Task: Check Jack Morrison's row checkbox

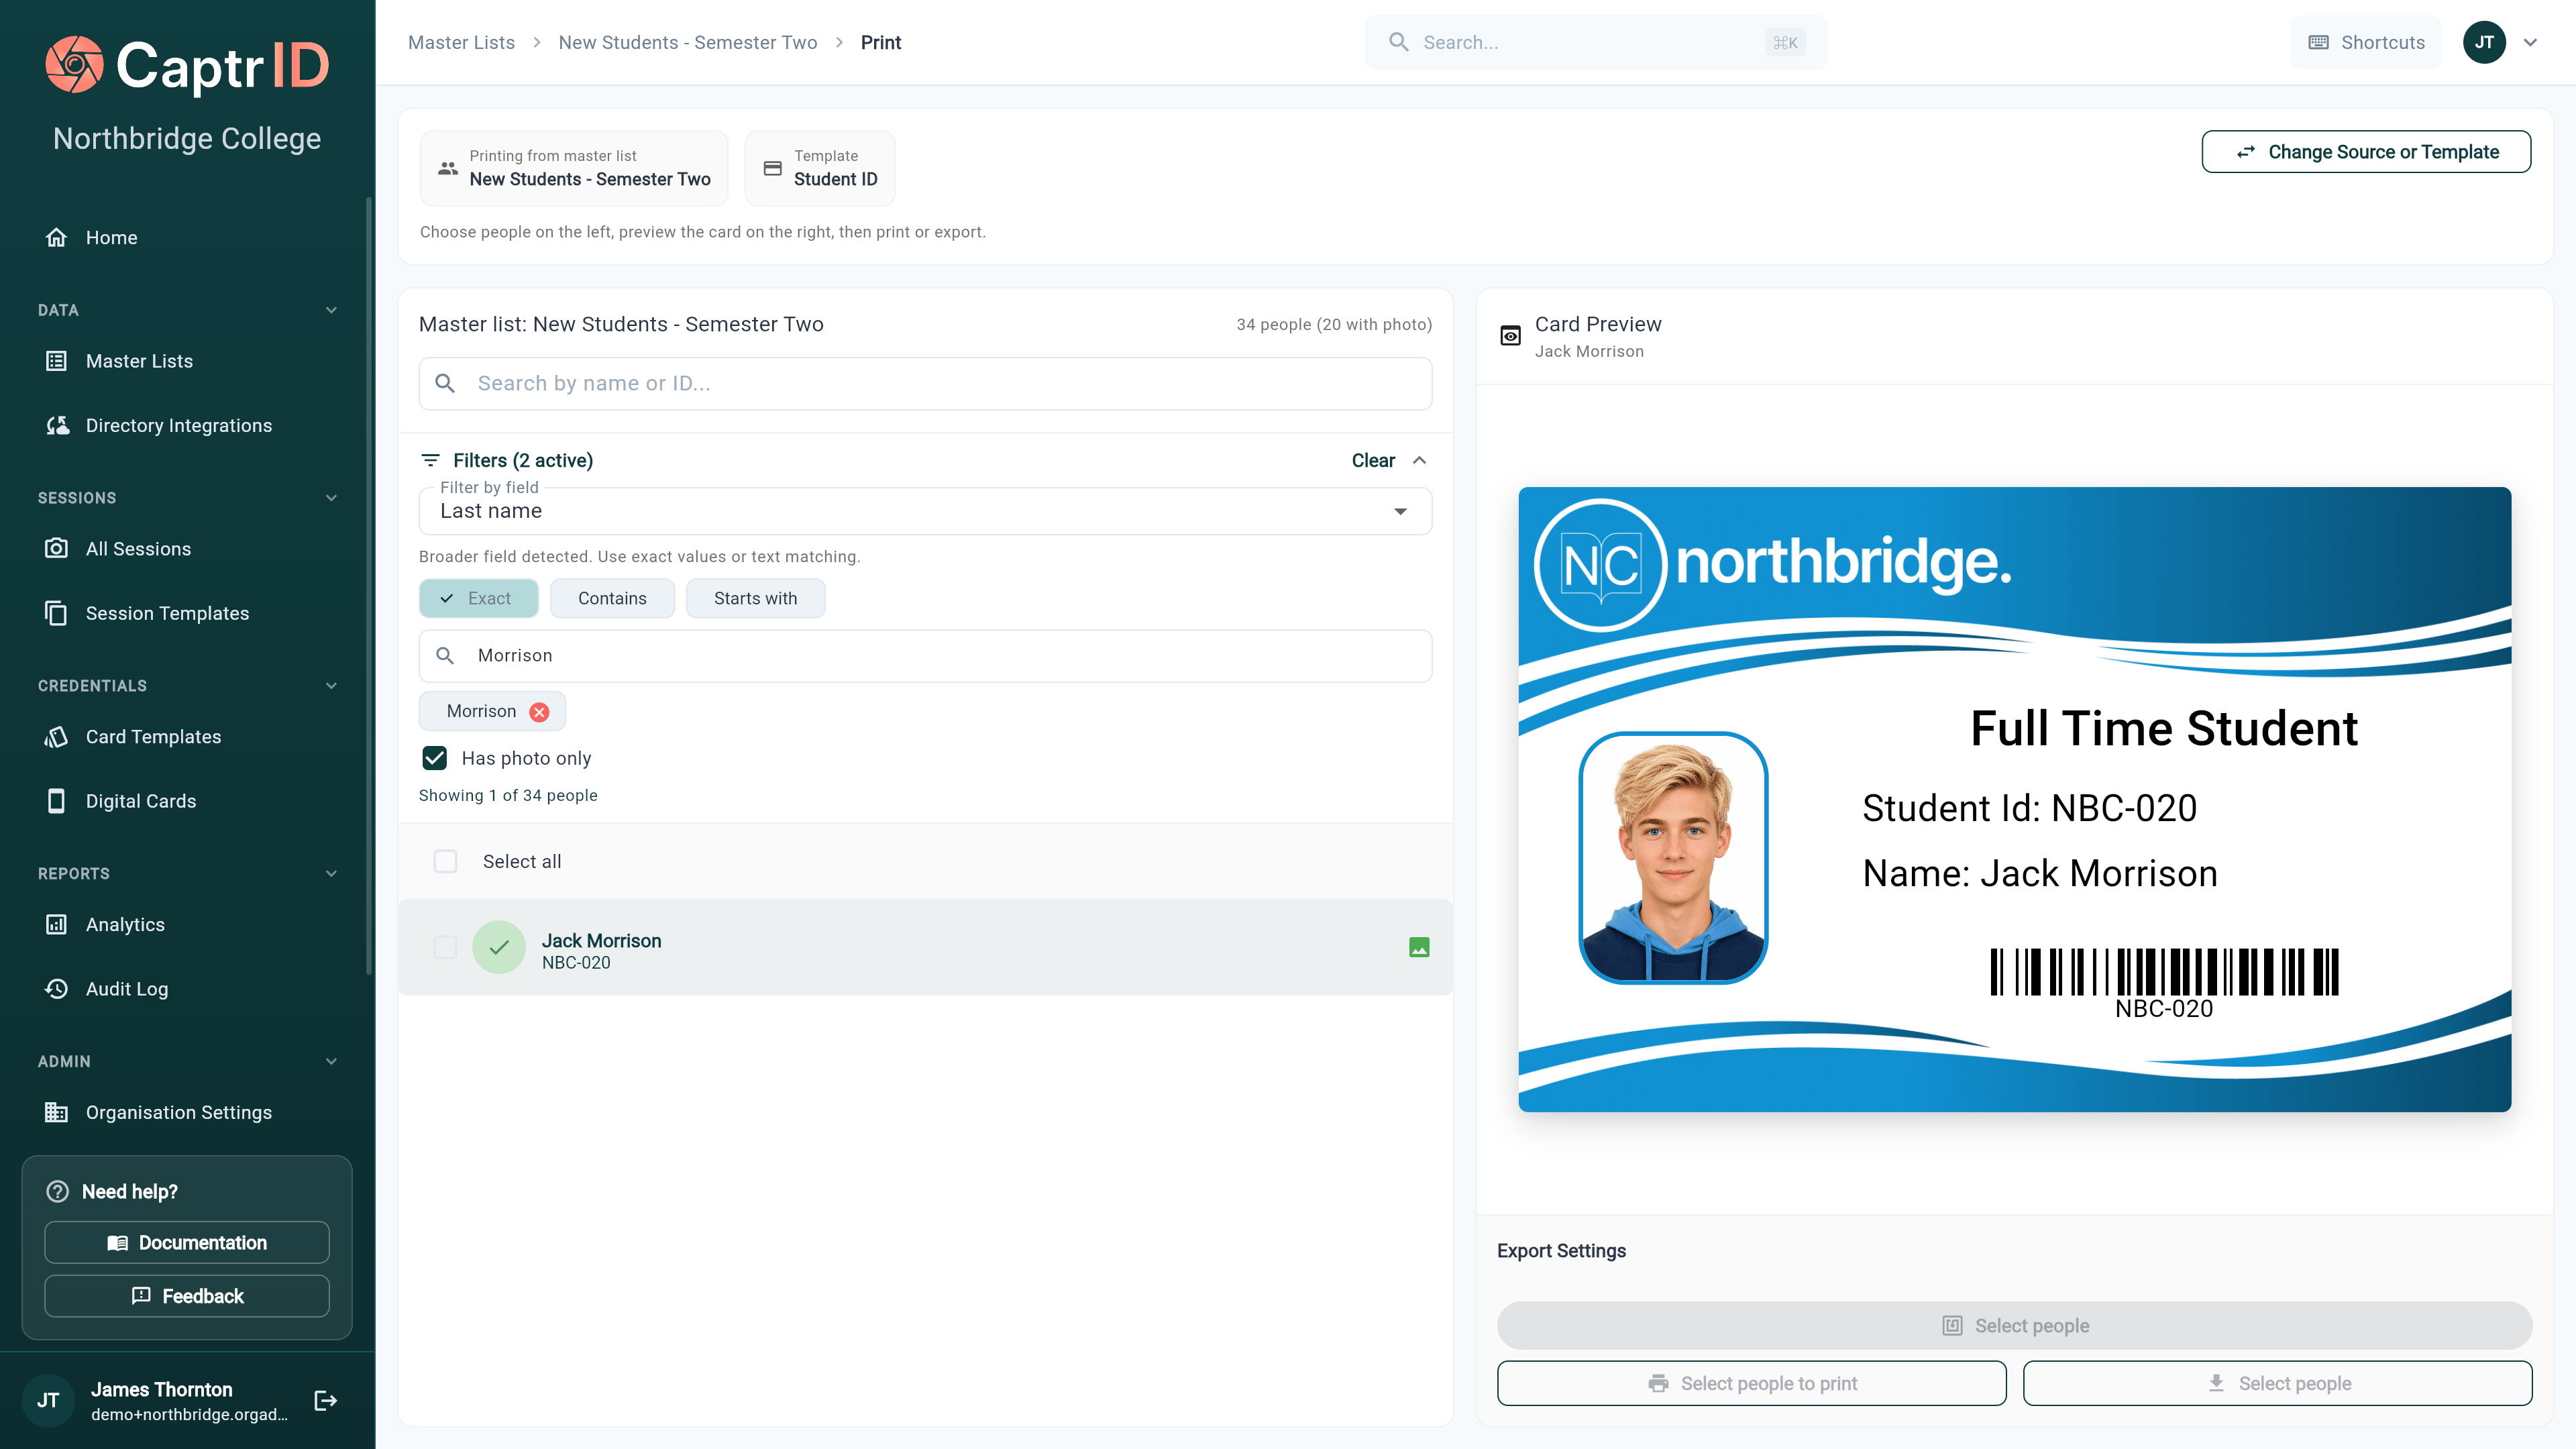Action: 445,947
